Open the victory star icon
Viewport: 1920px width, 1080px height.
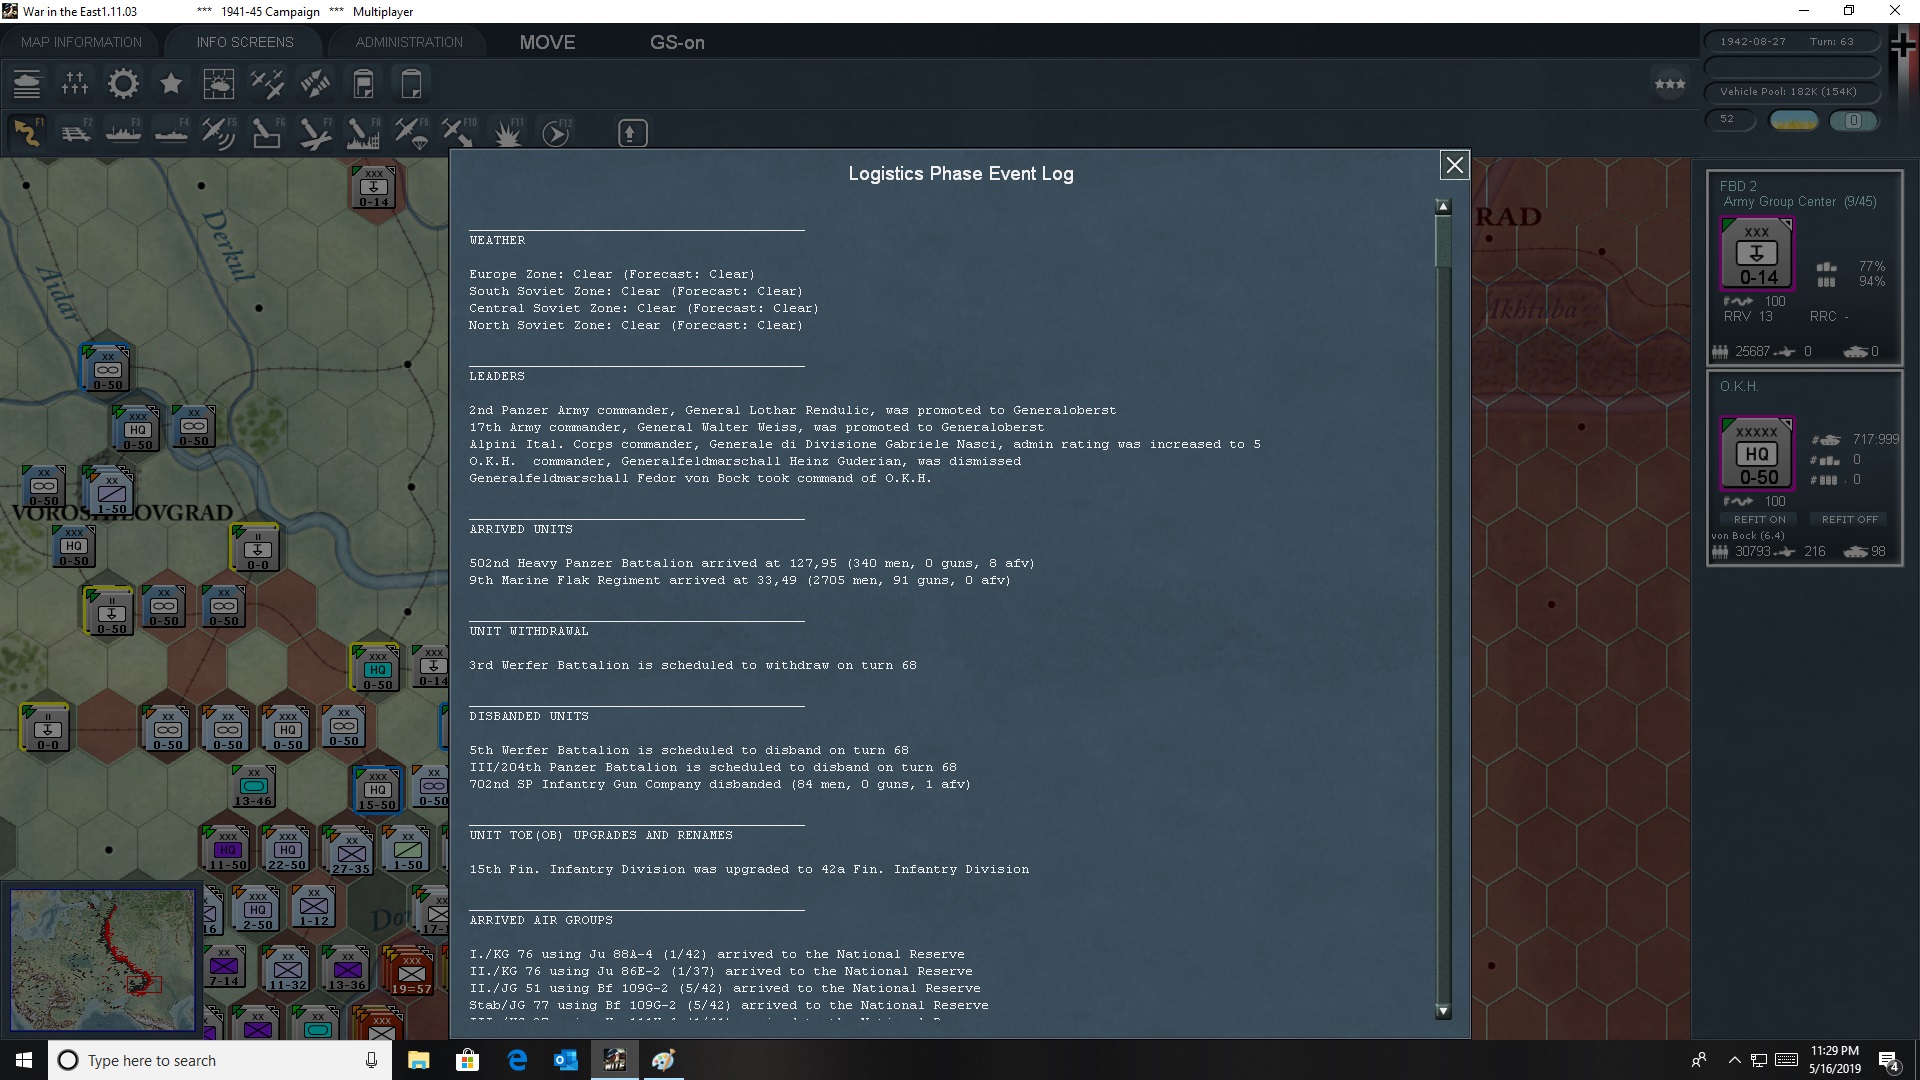click(171, 84)
